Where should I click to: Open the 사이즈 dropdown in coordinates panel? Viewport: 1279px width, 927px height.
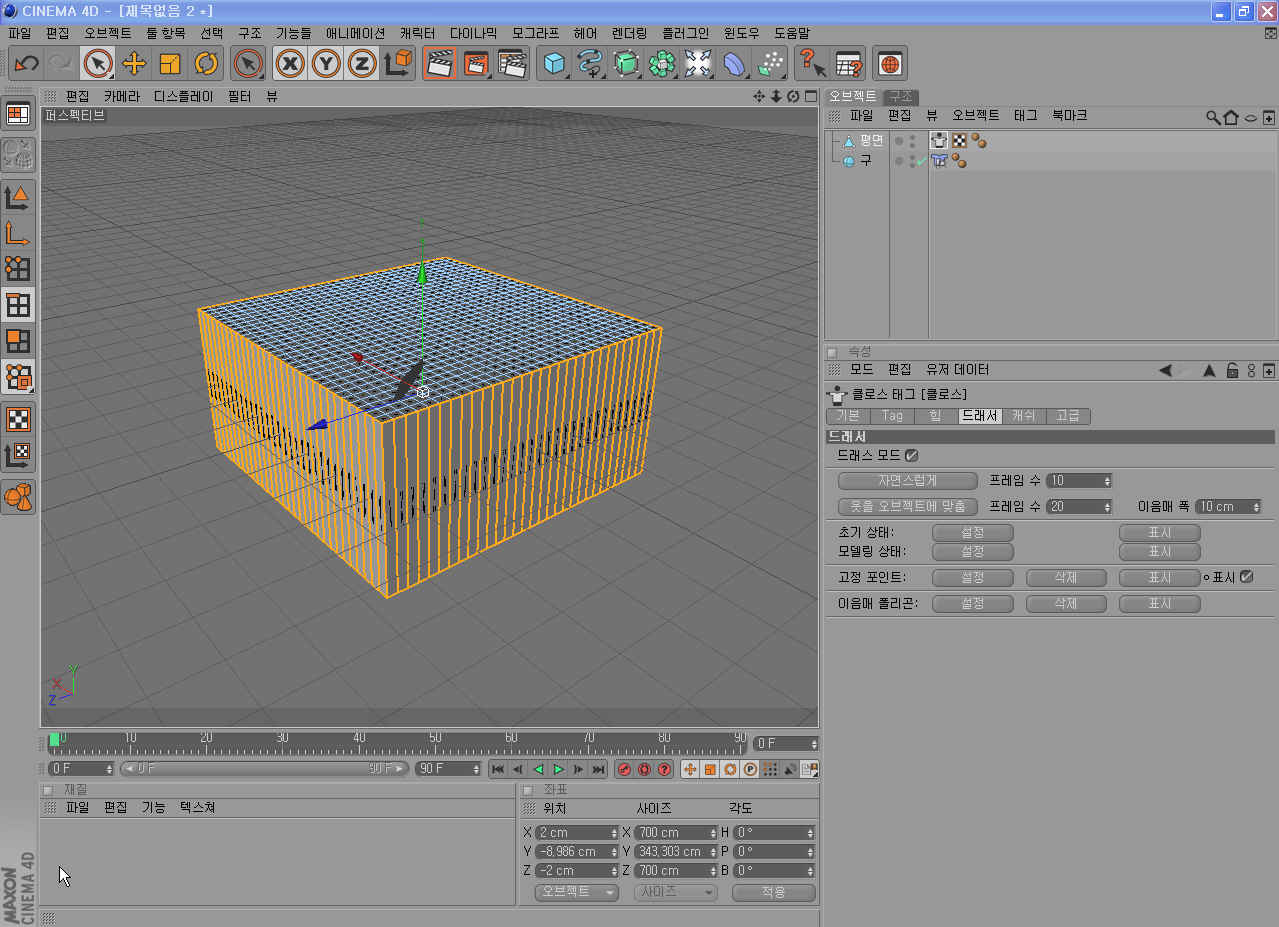pyautogui.click(x=675, y=892)
